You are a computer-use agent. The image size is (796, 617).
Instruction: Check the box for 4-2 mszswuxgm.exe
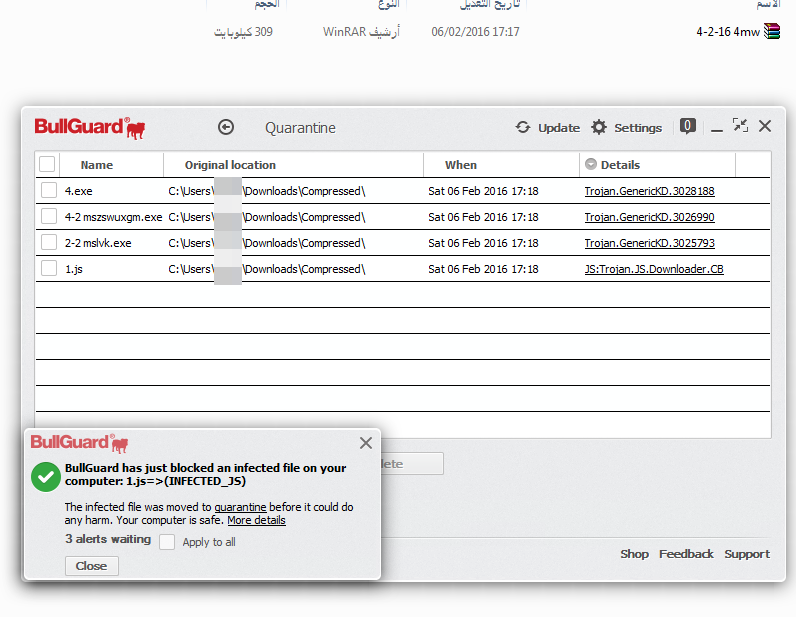pyautogui.click(x=49, y=216)
